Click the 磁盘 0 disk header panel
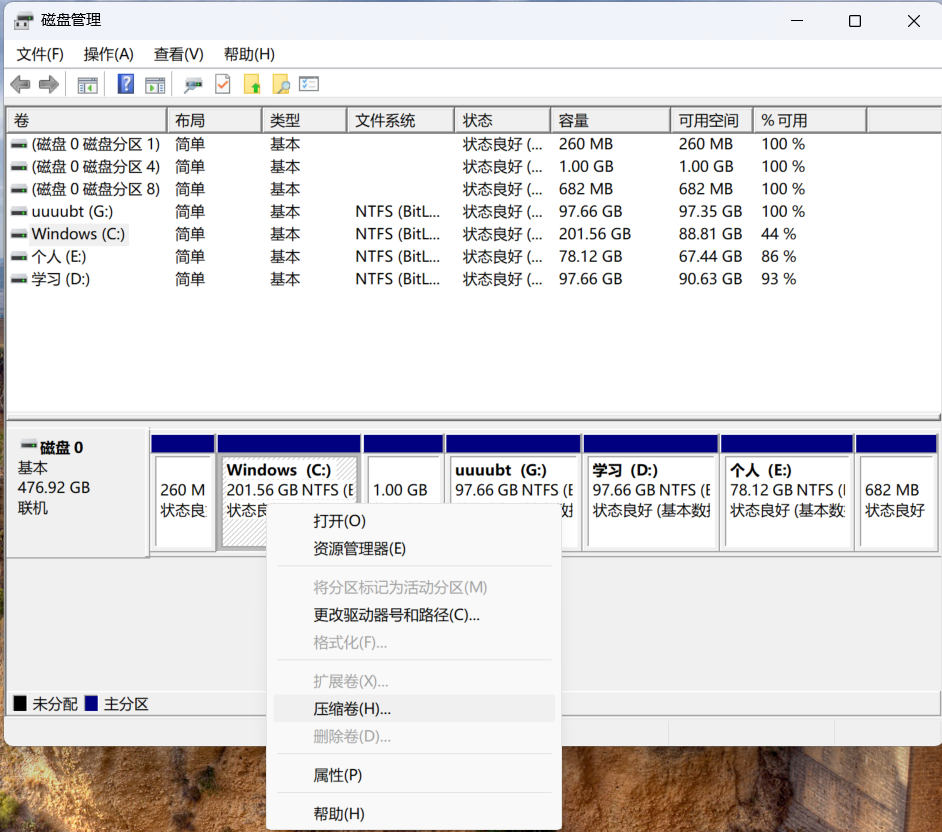 (77, 493)
